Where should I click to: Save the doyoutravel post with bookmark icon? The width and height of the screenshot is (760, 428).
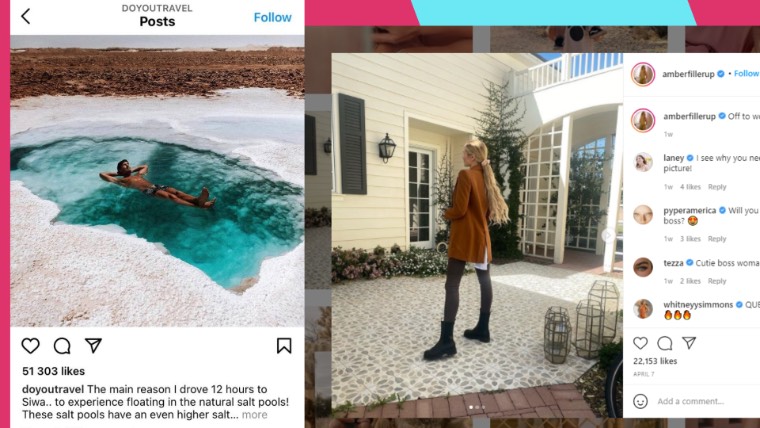click(284, 346)
